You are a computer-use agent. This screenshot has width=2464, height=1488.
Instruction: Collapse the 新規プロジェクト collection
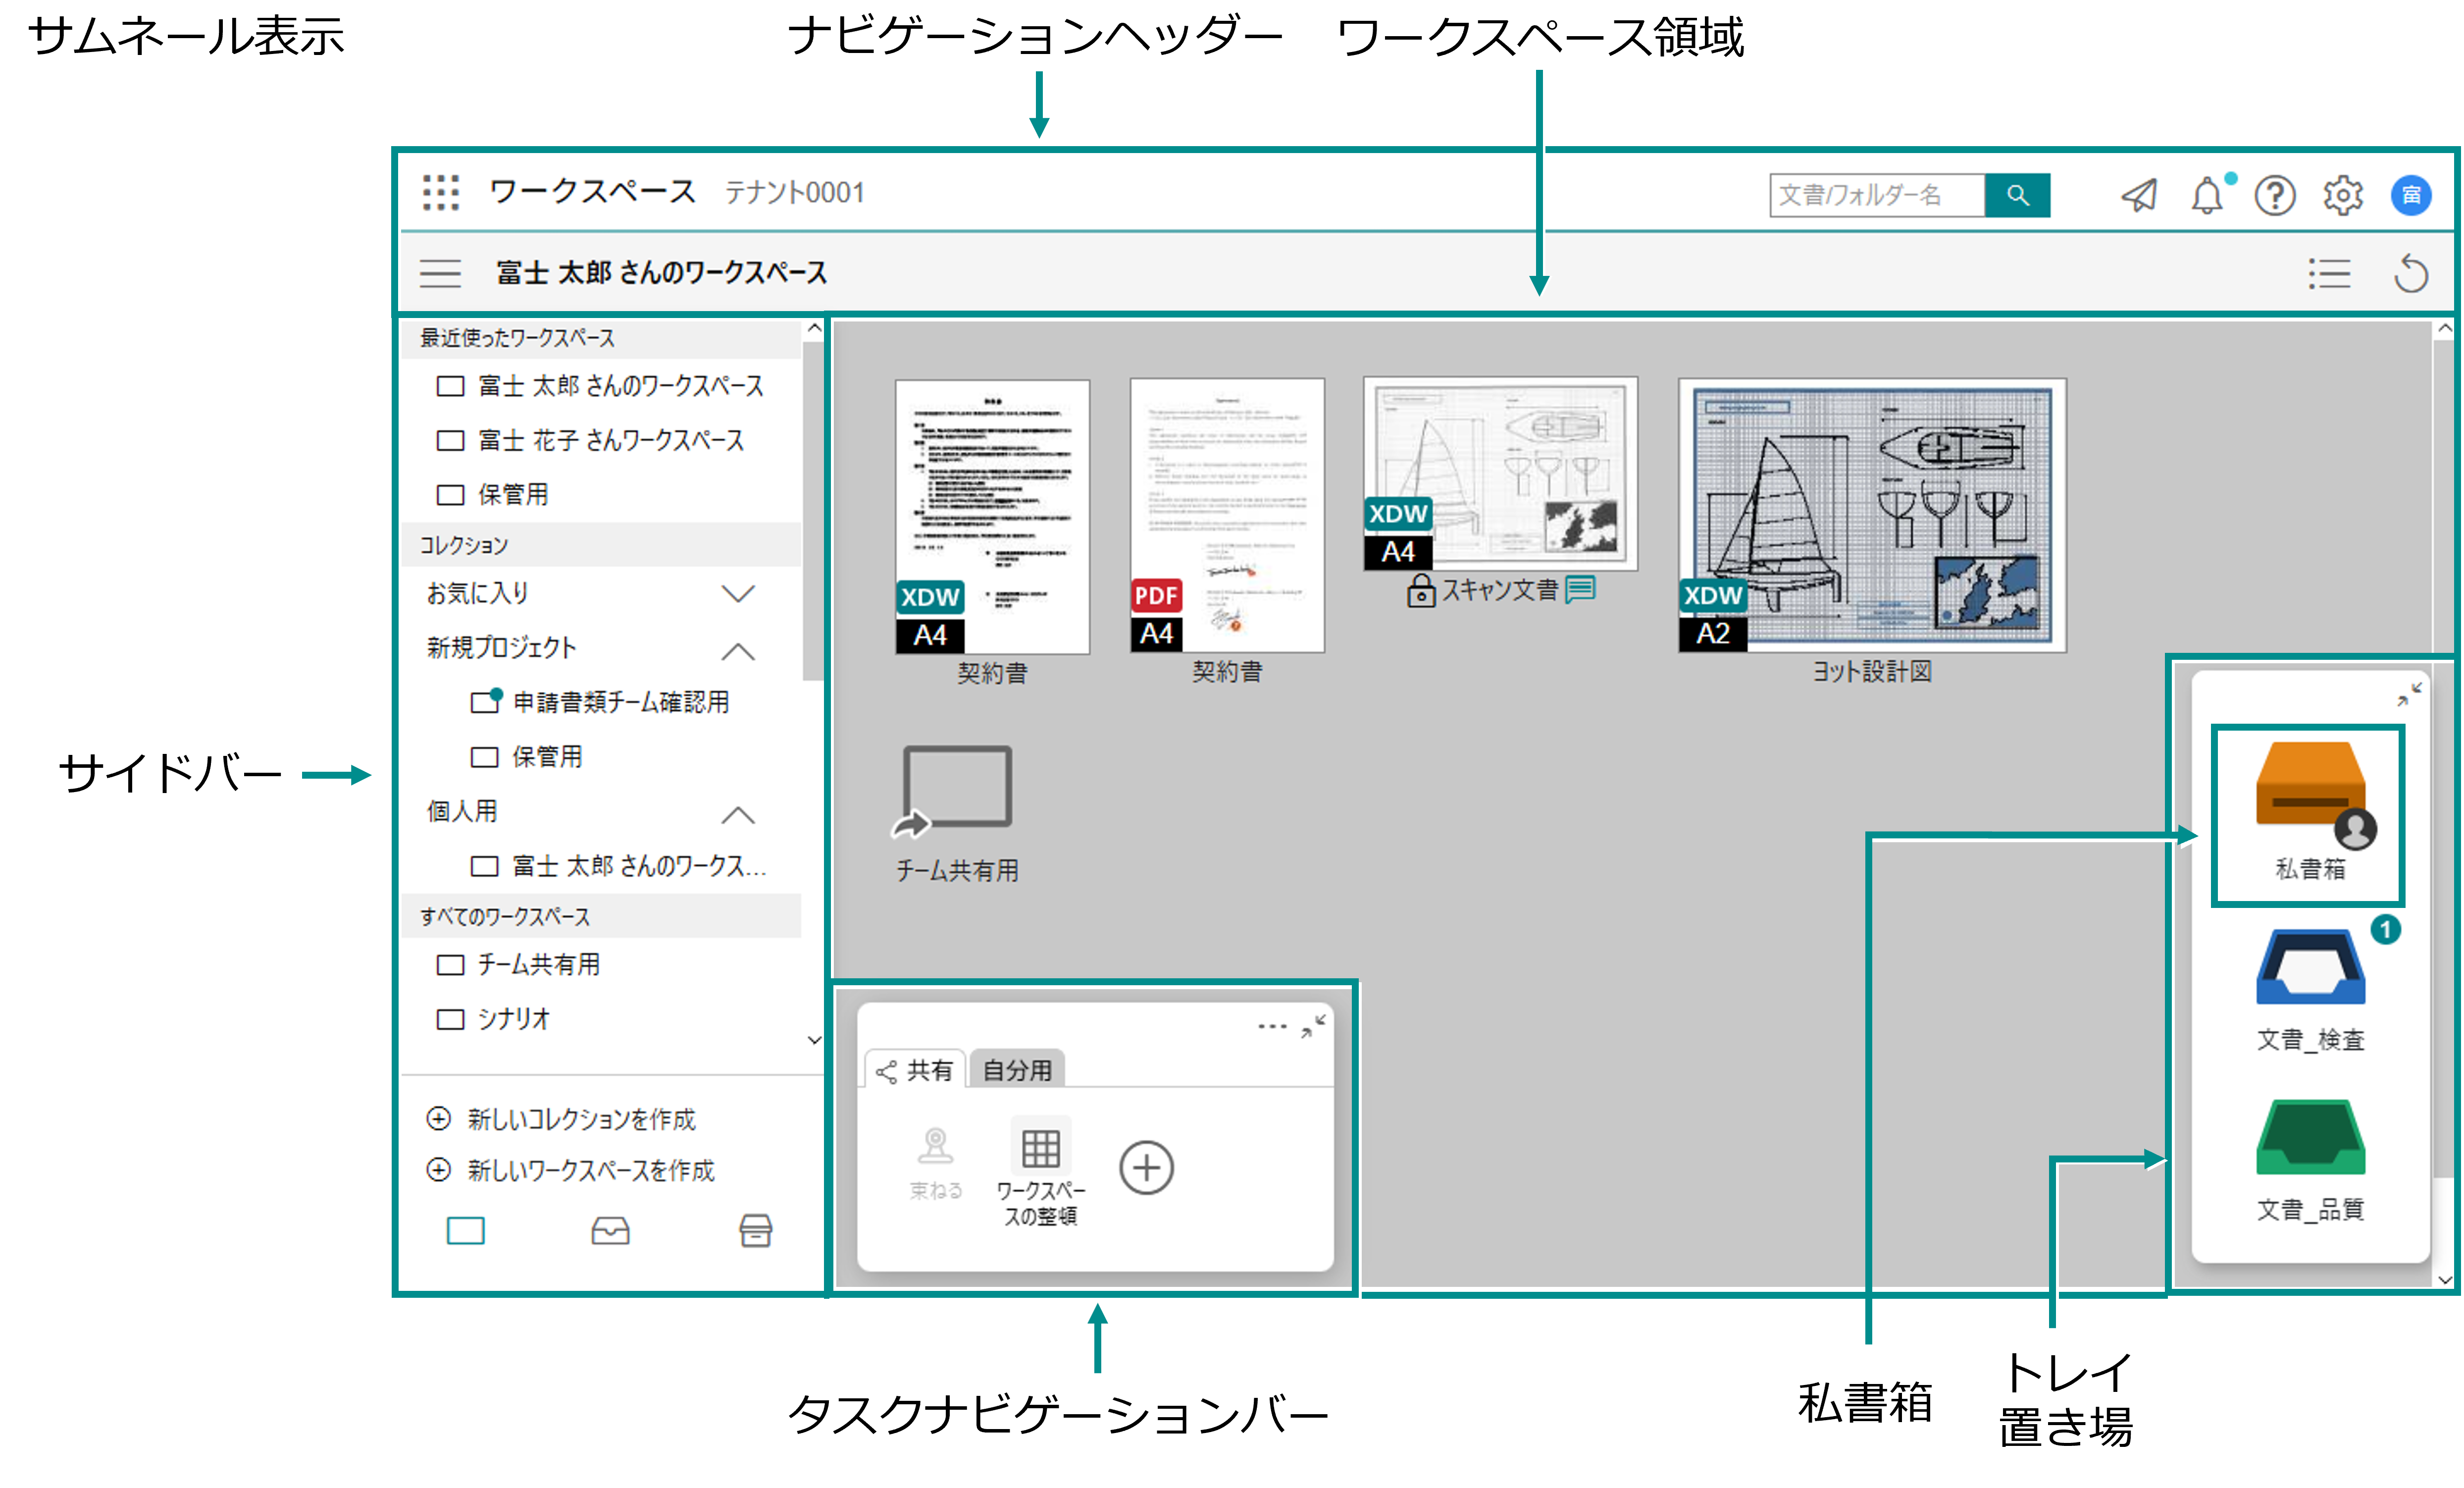(738, 651)
